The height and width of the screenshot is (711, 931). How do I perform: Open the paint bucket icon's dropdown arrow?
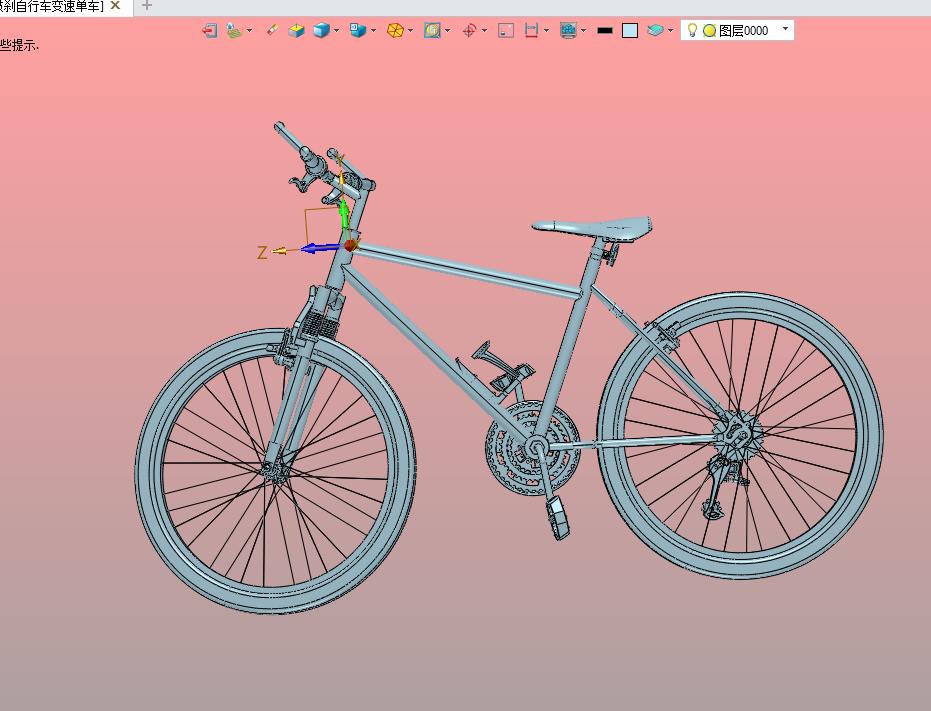[249, 30]
